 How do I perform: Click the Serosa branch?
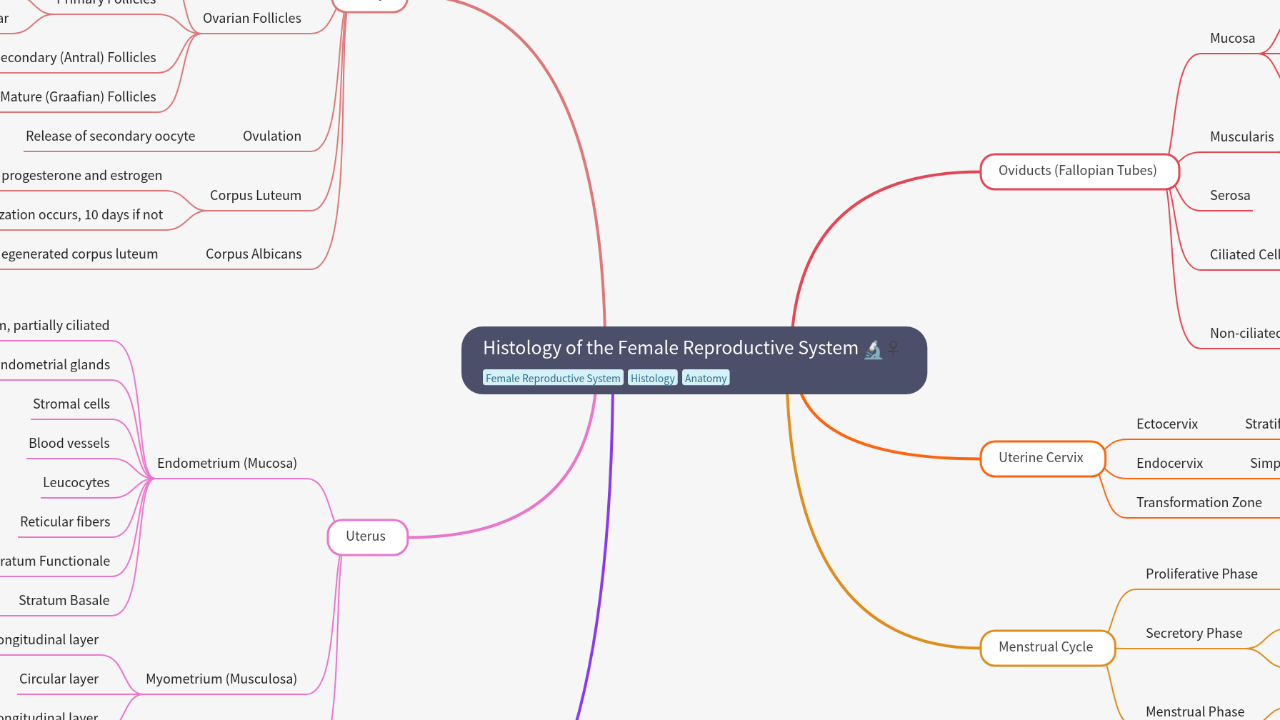(x=1230, y=196)
